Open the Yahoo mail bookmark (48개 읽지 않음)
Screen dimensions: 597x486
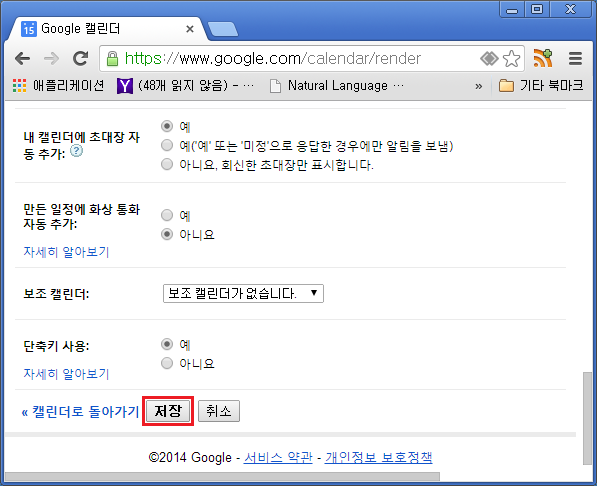(x=185, y=86)
